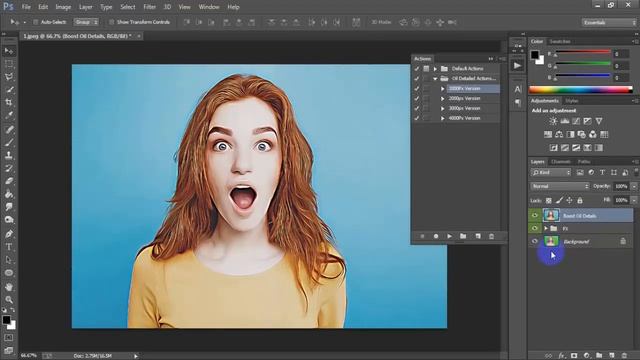Toggle Quick Mask mode icon

pyautogui.click(x=9, y=338)
